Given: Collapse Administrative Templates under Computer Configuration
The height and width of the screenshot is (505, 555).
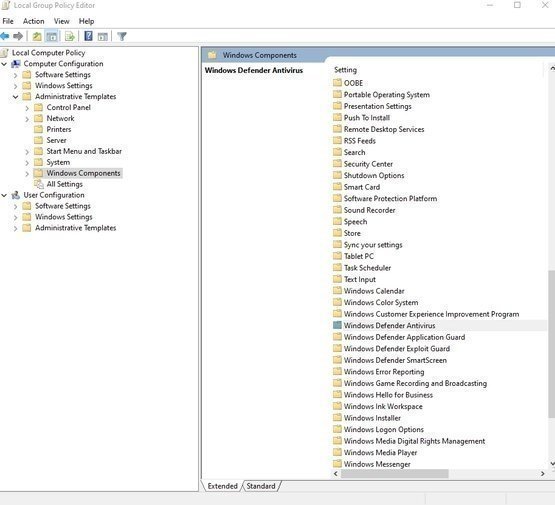Looking at the screenshot, I should 15,97.
